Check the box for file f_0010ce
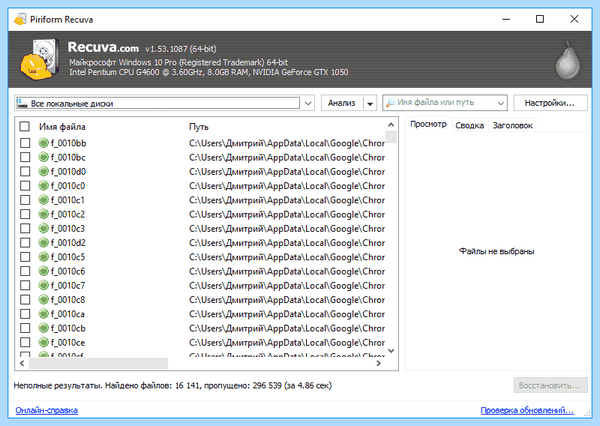This screenshot has width=600, height=426. [x=25, y=343]
